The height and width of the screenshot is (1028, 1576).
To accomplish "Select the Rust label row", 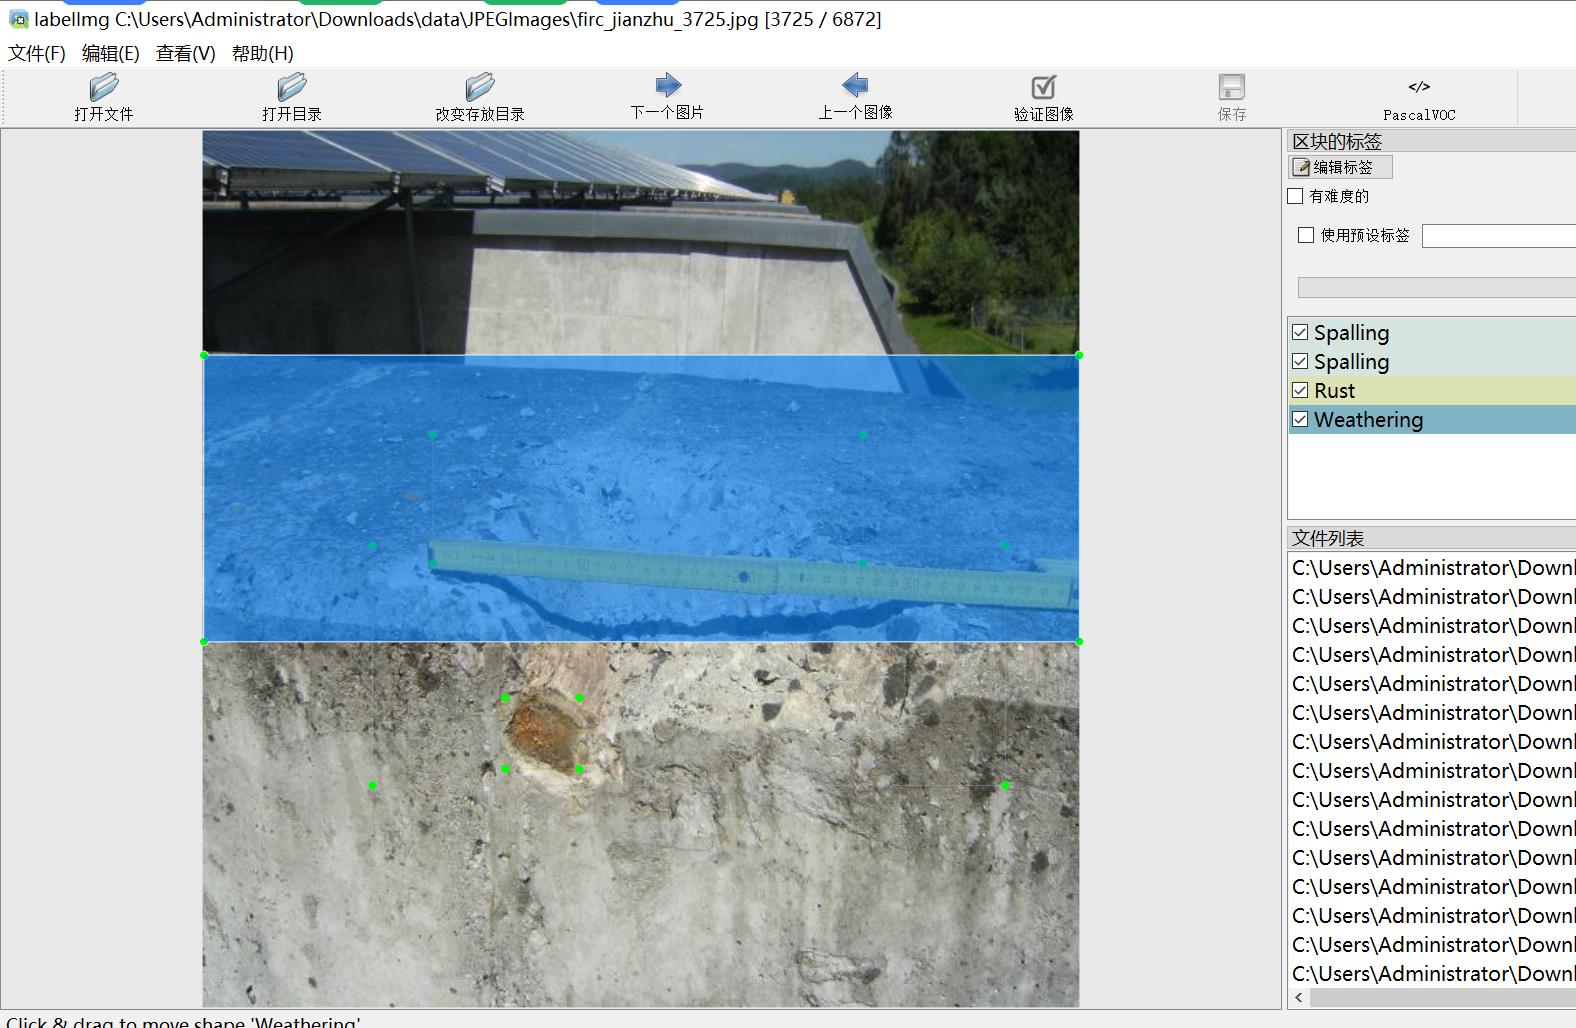I will coord(1432,390).
